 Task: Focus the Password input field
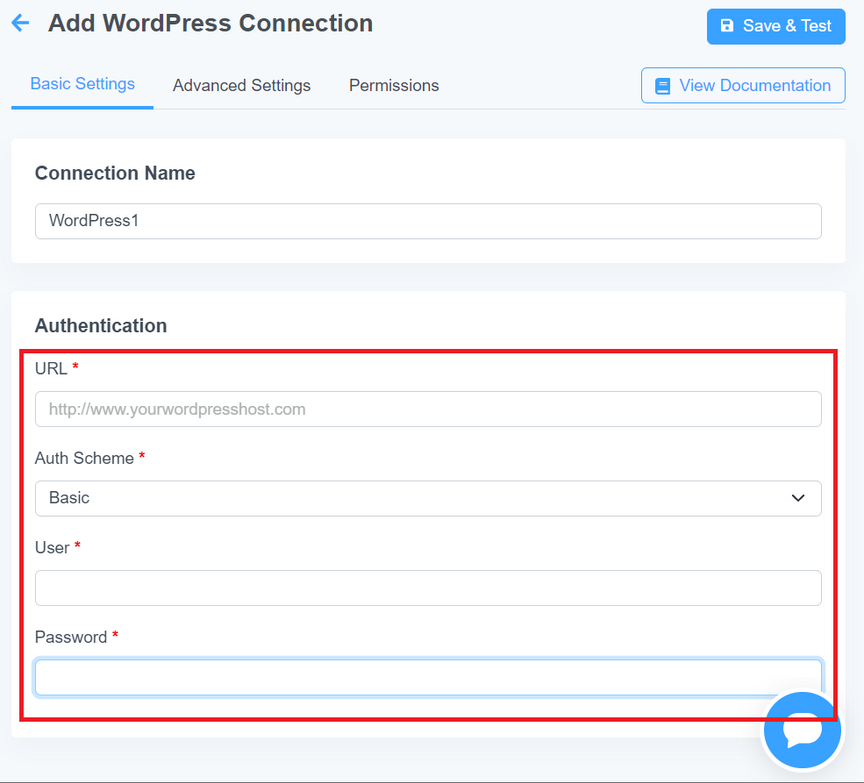(x=428, y=677)
